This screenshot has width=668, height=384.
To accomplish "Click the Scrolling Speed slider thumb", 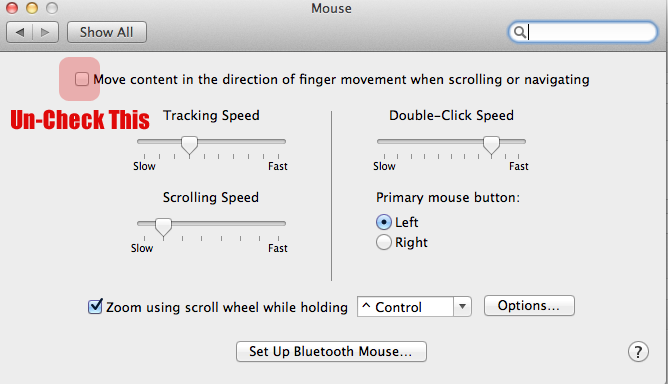I will pos(163,227).
